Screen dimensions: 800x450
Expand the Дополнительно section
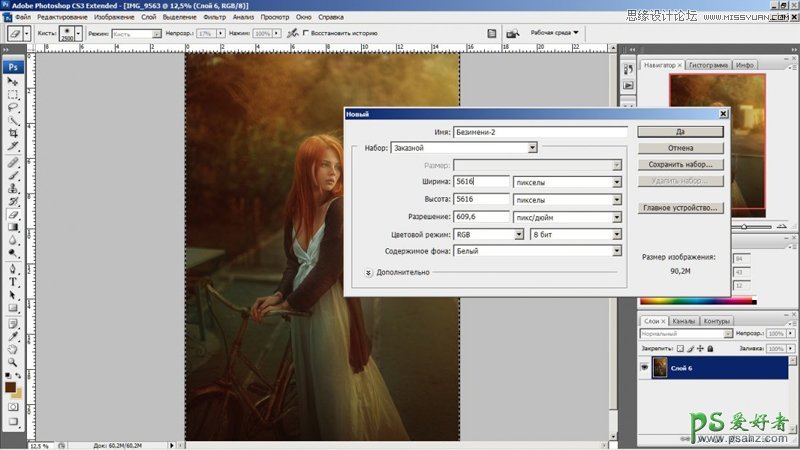coord(368,272)
